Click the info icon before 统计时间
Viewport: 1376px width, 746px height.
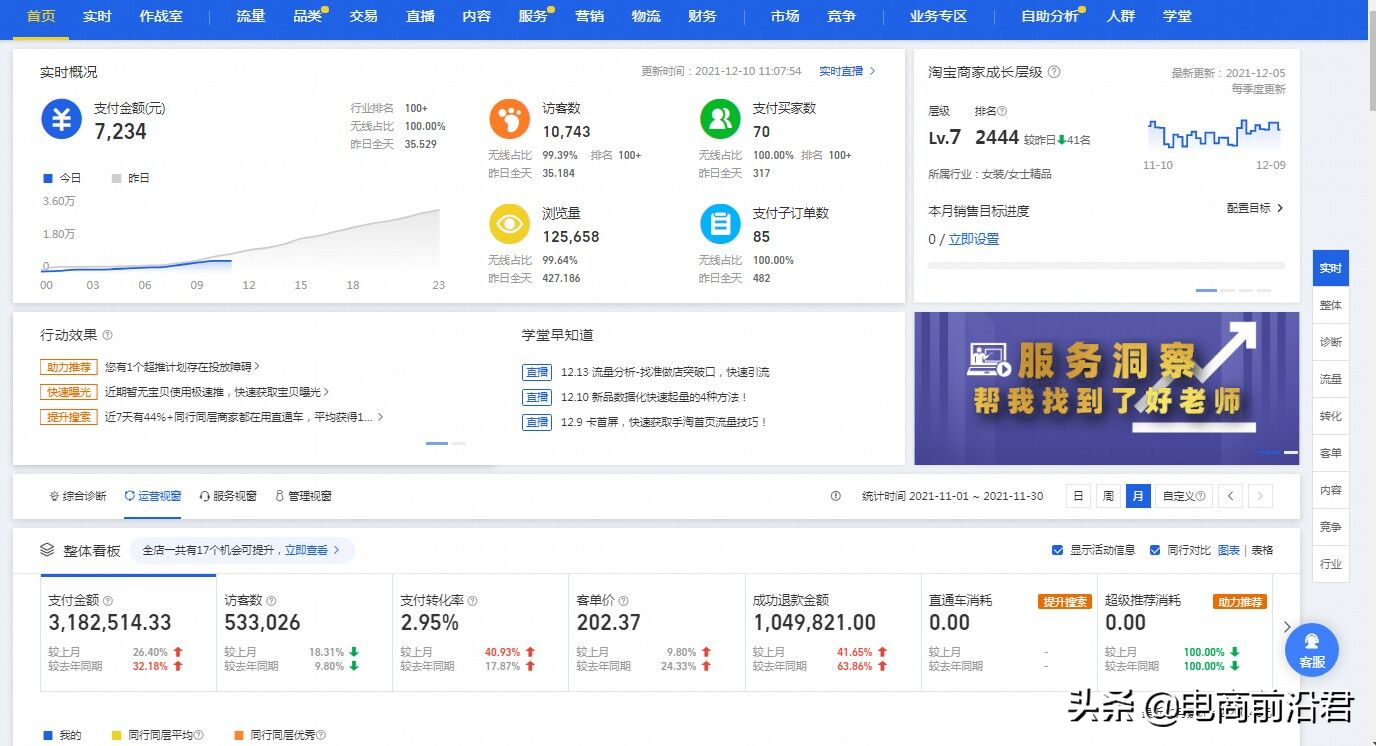tap(836, 496)
